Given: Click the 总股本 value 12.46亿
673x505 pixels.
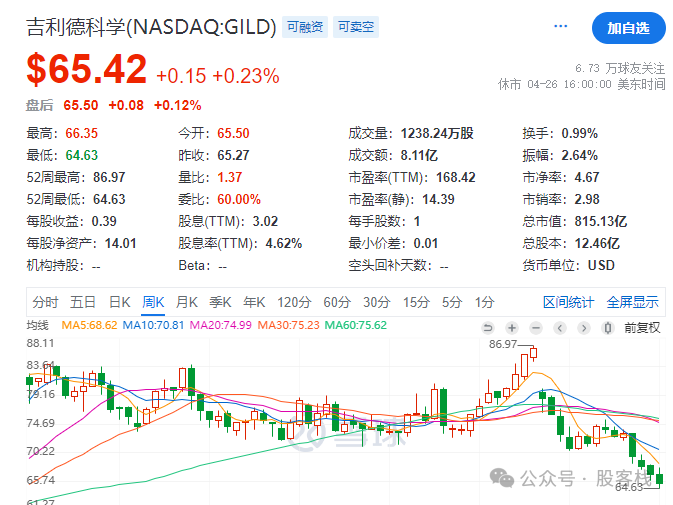Looking at the screenshot, I should [597, 243].
